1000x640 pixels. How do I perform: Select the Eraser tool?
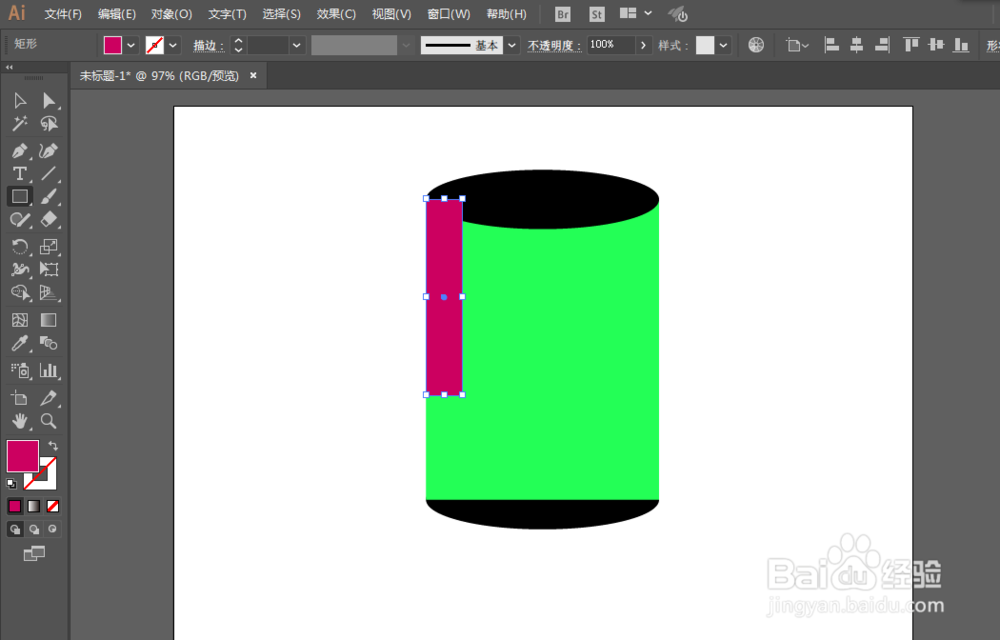[48, 220]
